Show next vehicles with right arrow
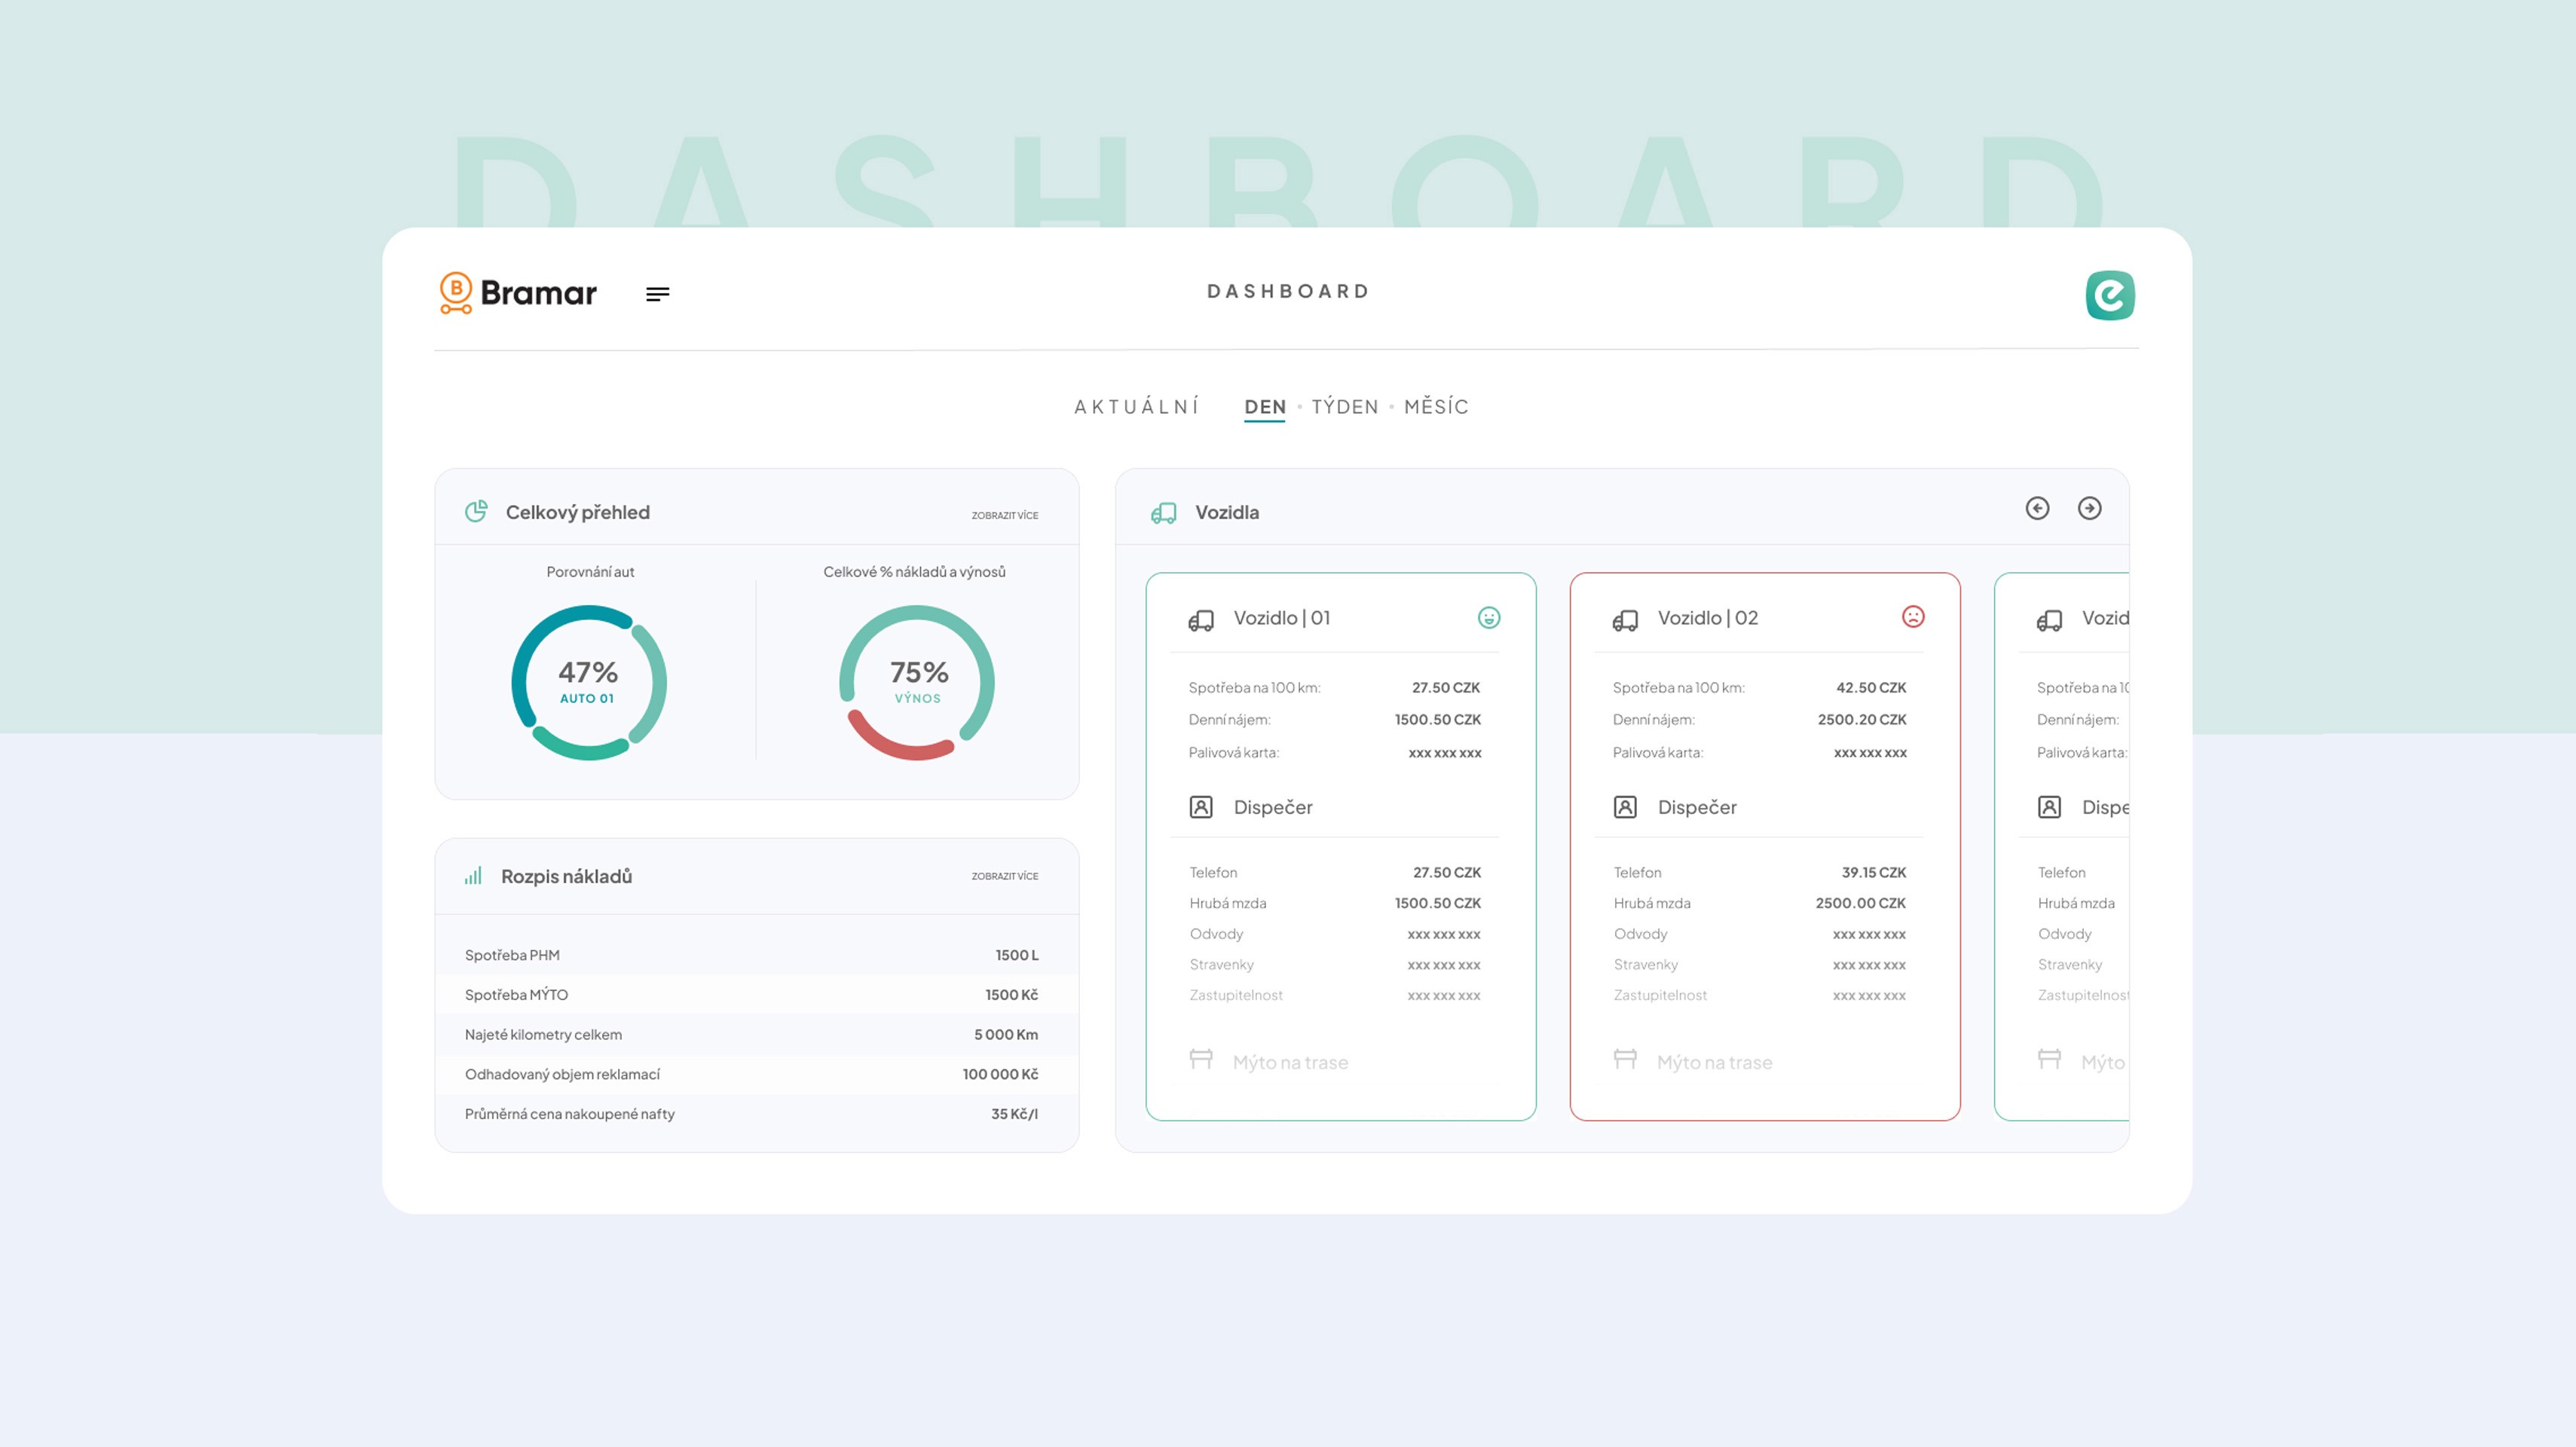2576x1447 pixels. pos(2089,509)
